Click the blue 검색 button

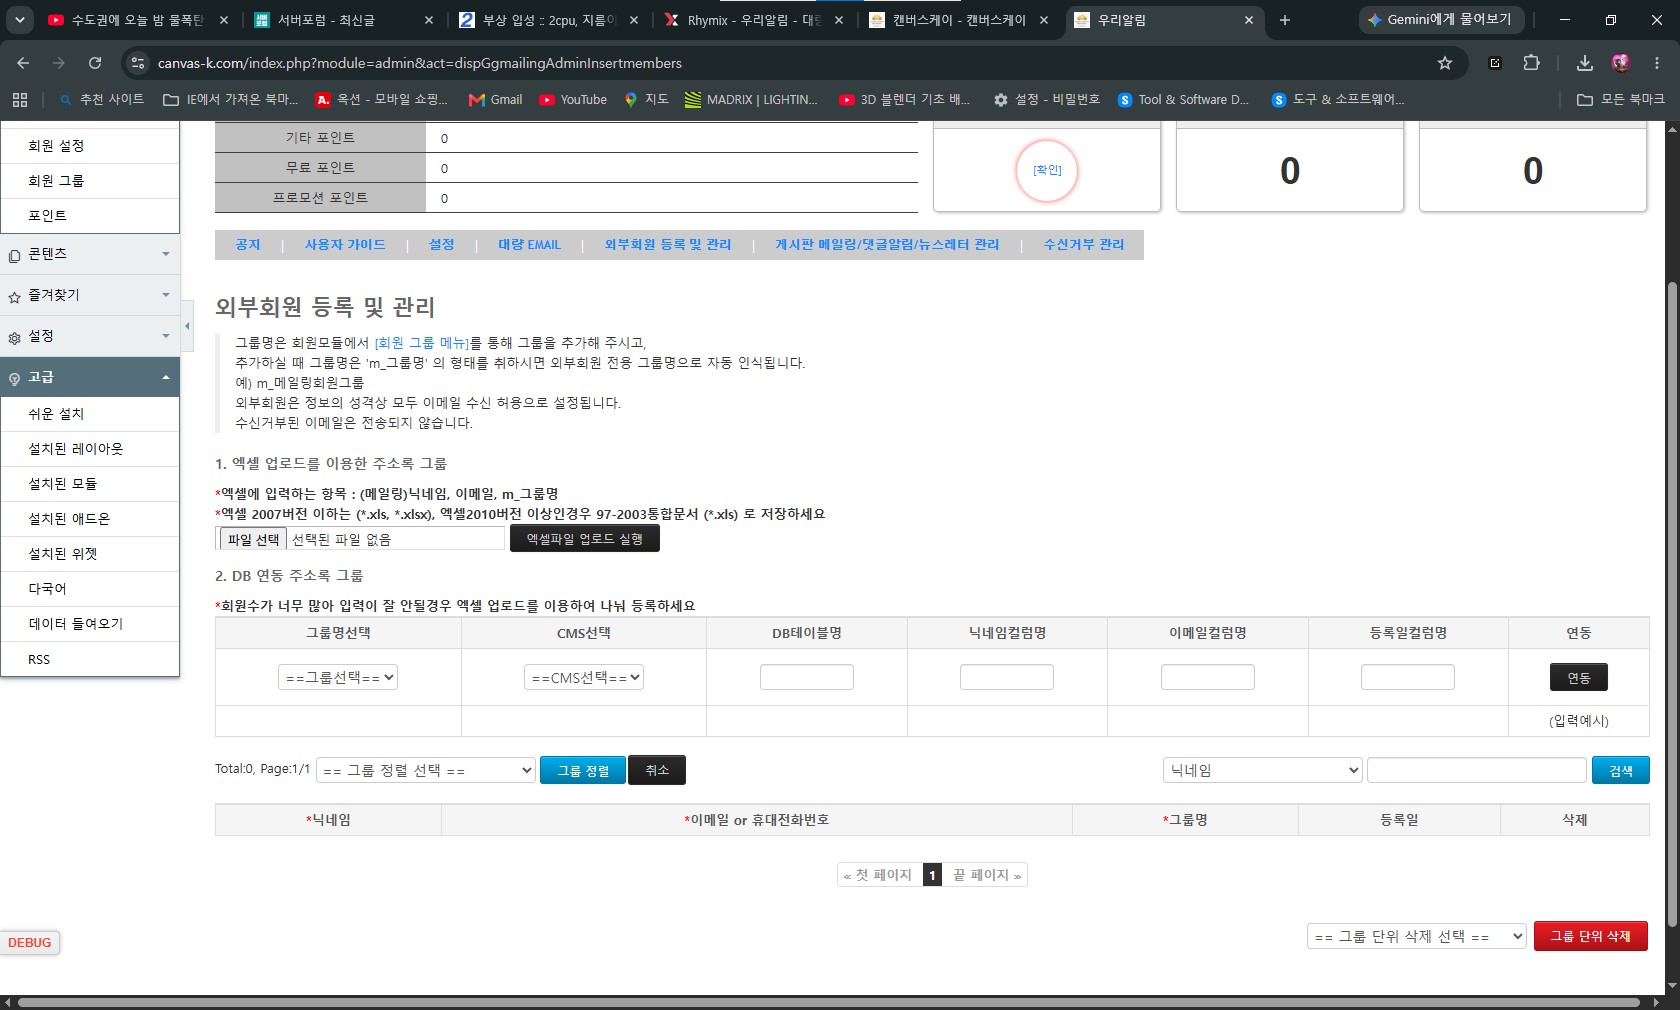click(x=1621, y=770)
